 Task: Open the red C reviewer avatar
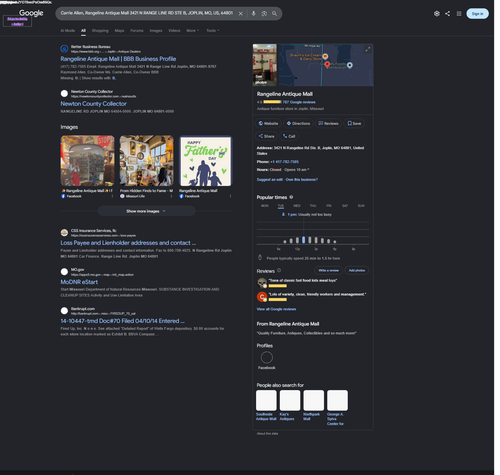click(262, 297)
